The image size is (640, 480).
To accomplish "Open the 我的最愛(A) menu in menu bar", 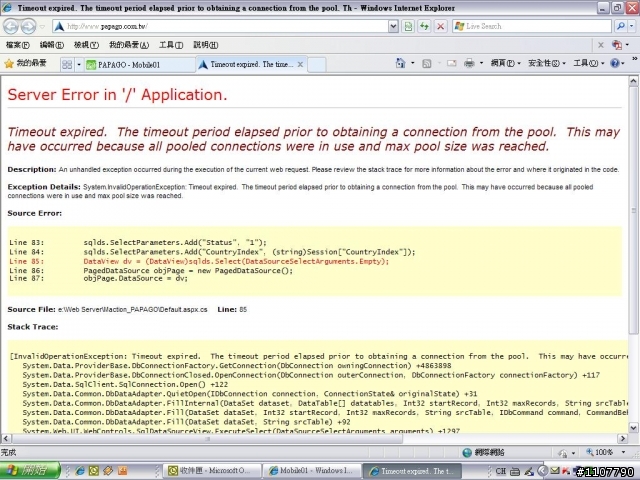I will (129, 45).
